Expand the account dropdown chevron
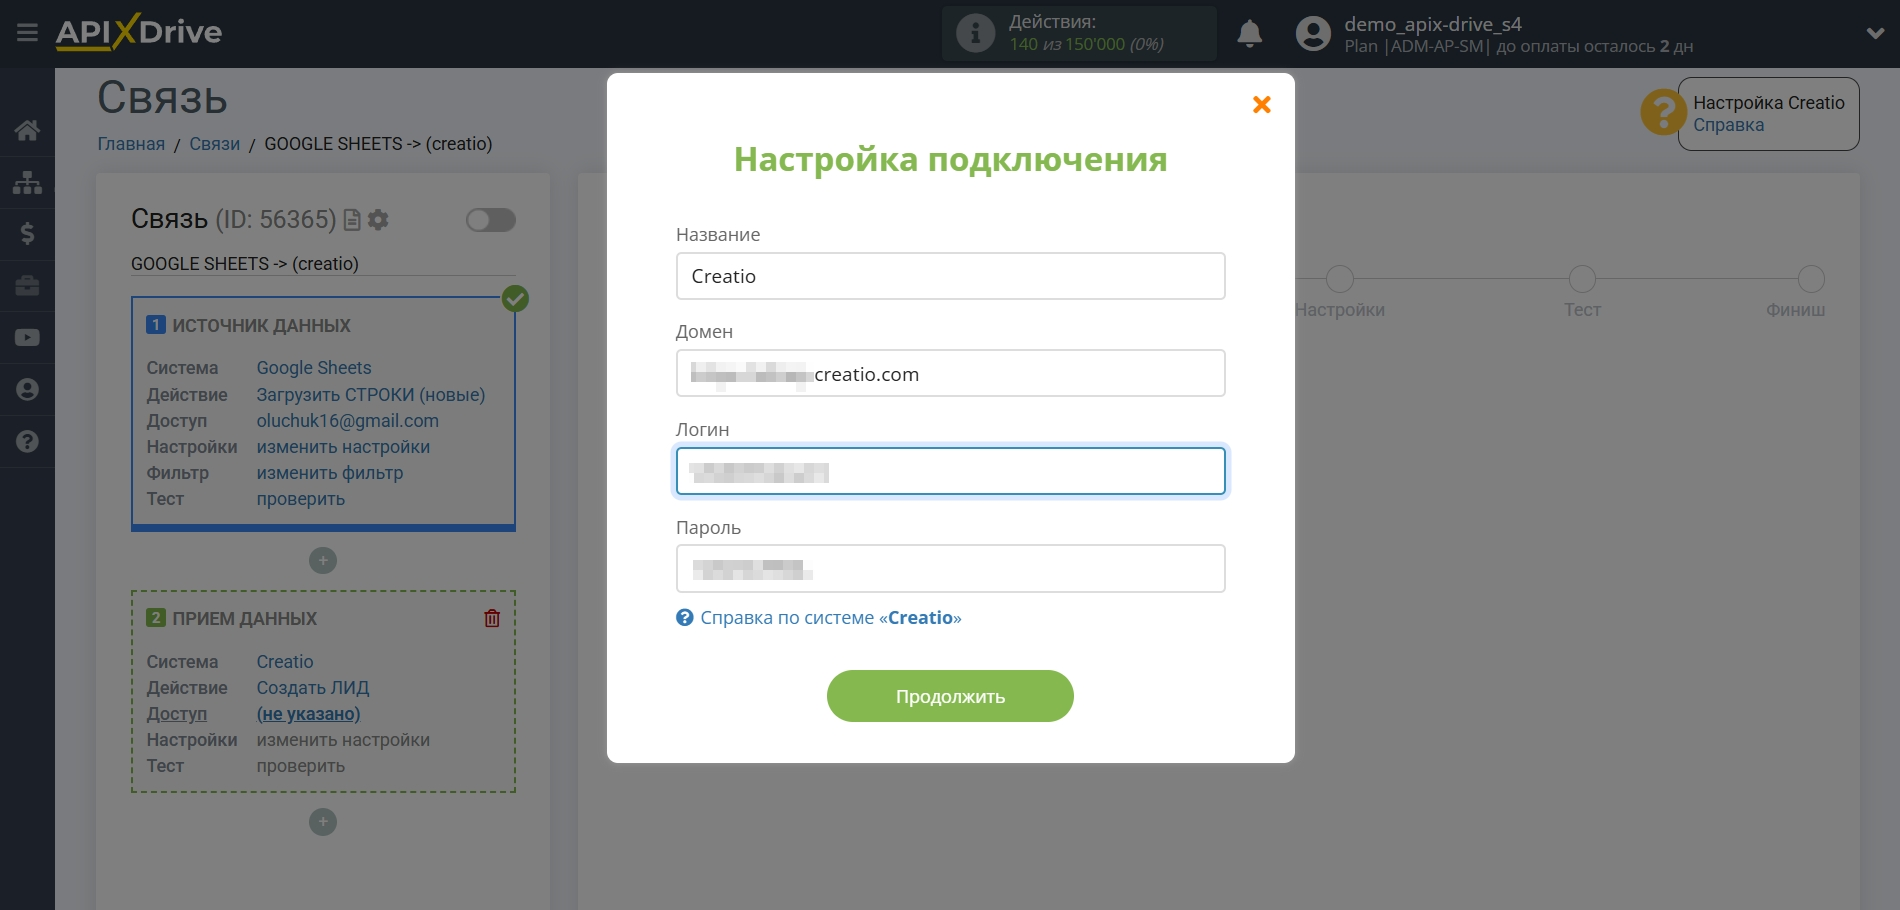This screenshot has height=910, width=1900. [x=1875, y=33]
